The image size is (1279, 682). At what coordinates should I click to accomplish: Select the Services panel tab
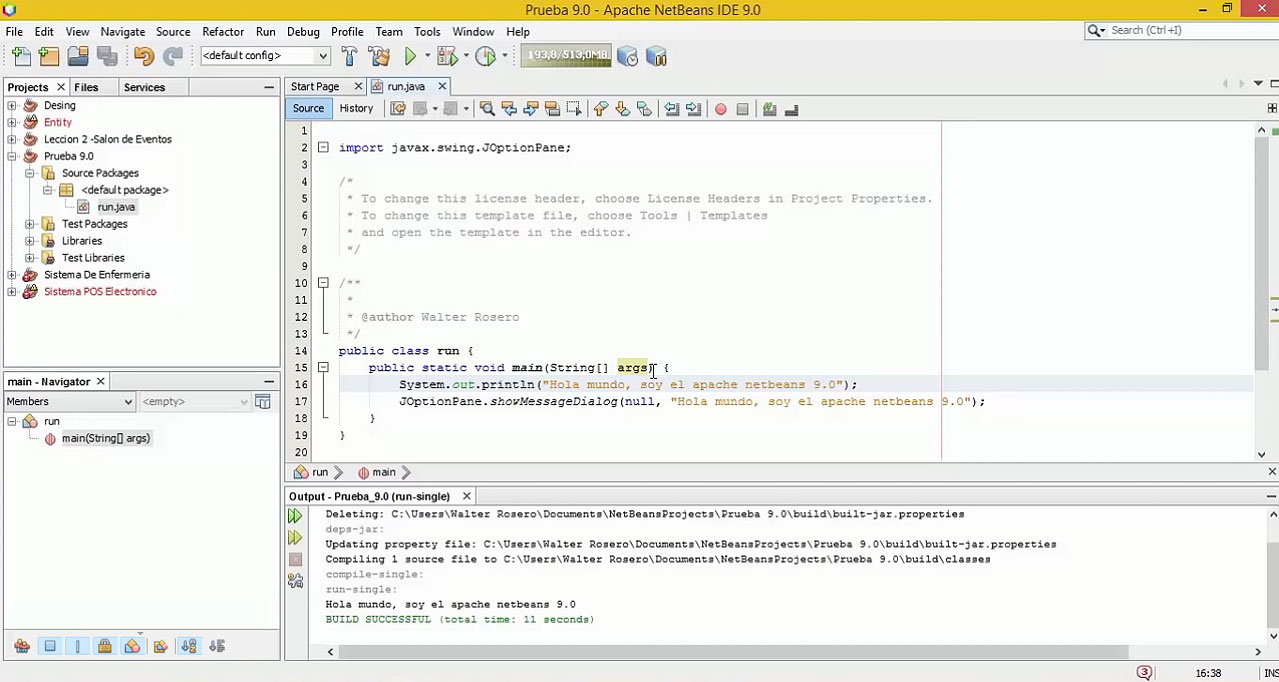(x=144, y=87)
